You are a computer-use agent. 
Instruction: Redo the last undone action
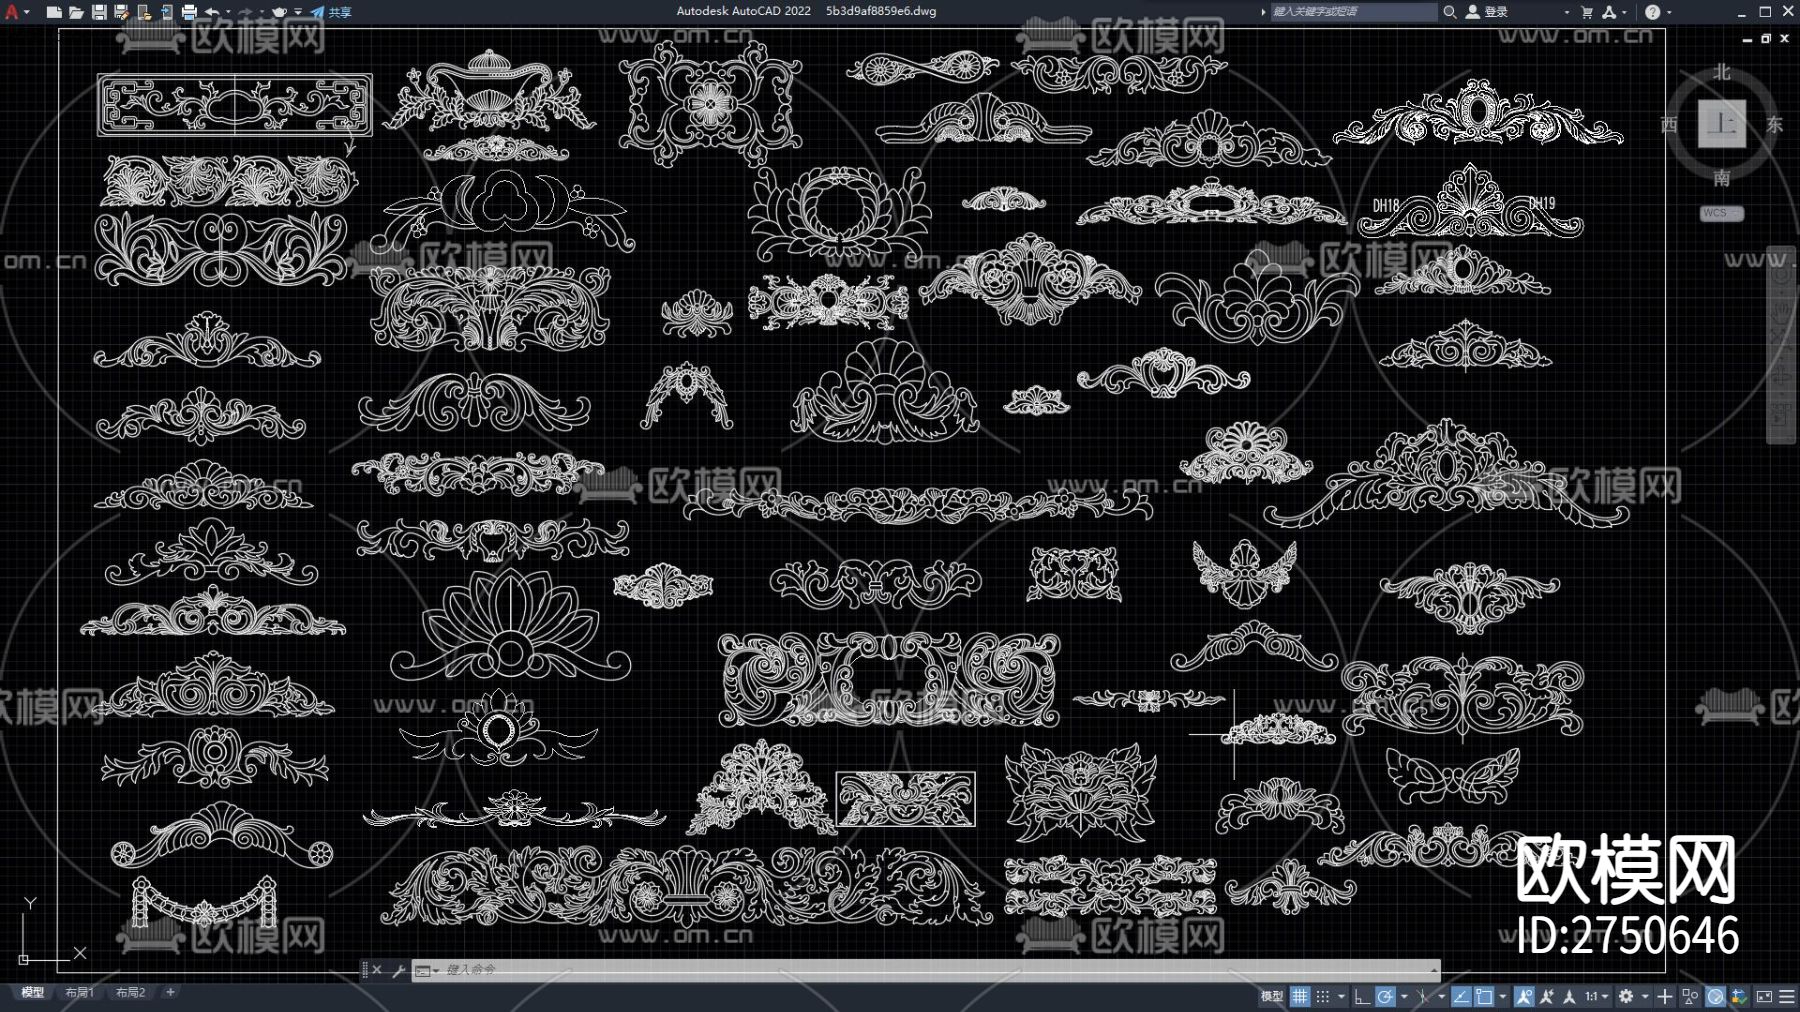pos(246,12)
